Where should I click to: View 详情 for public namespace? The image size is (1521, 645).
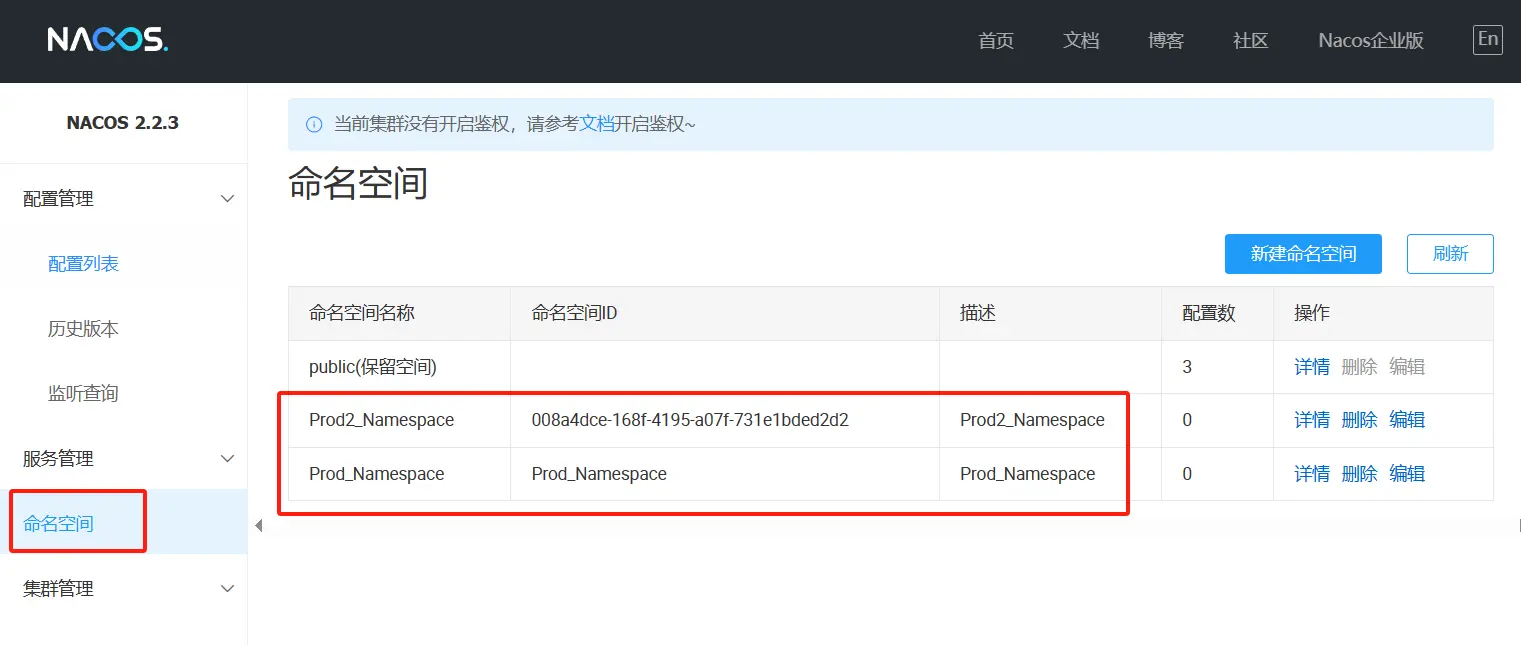tap(1311, 367)
